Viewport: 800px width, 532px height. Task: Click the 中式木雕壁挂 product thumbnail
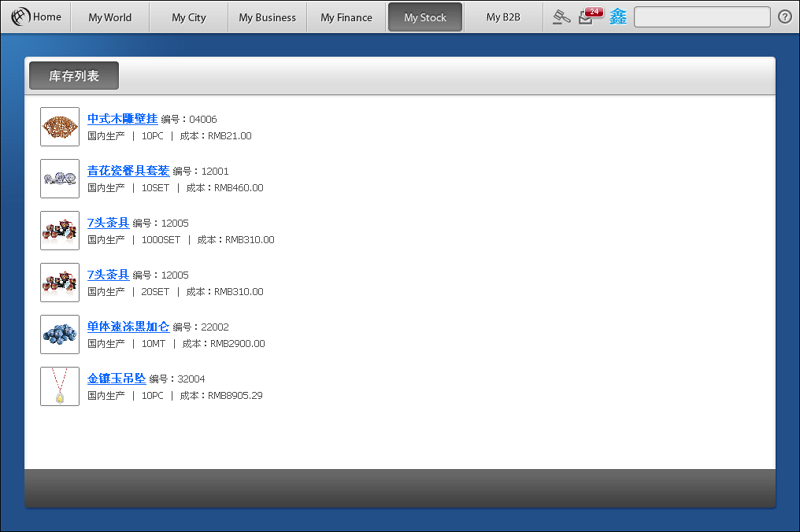click(x=60, y=127)
